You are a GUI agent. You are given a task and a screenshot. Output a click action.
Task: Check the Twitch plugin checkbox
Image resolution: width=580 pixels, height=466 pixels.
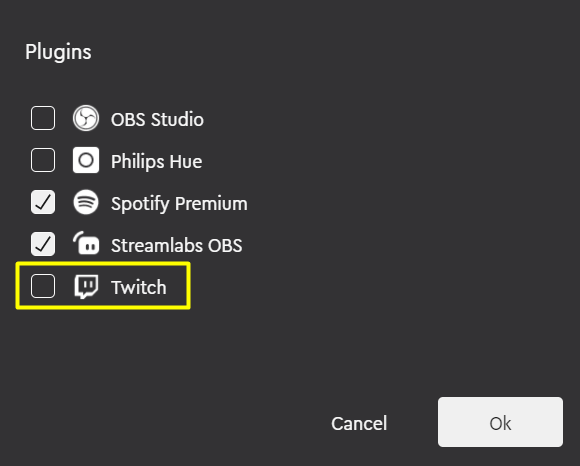tap(43, 286)
